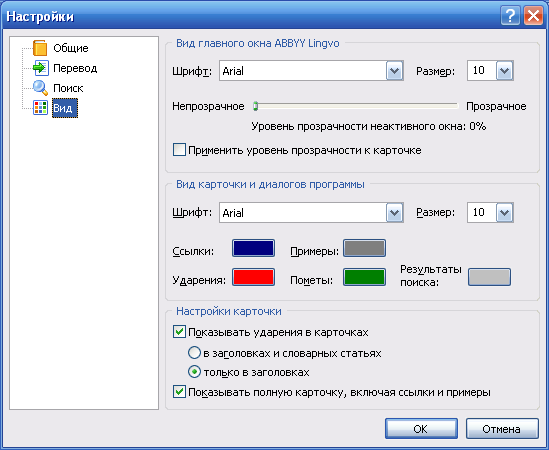The width and height of the screenshot is (549, 450).
Task: Select Вид in the settings tree
Action: point(65,108)
